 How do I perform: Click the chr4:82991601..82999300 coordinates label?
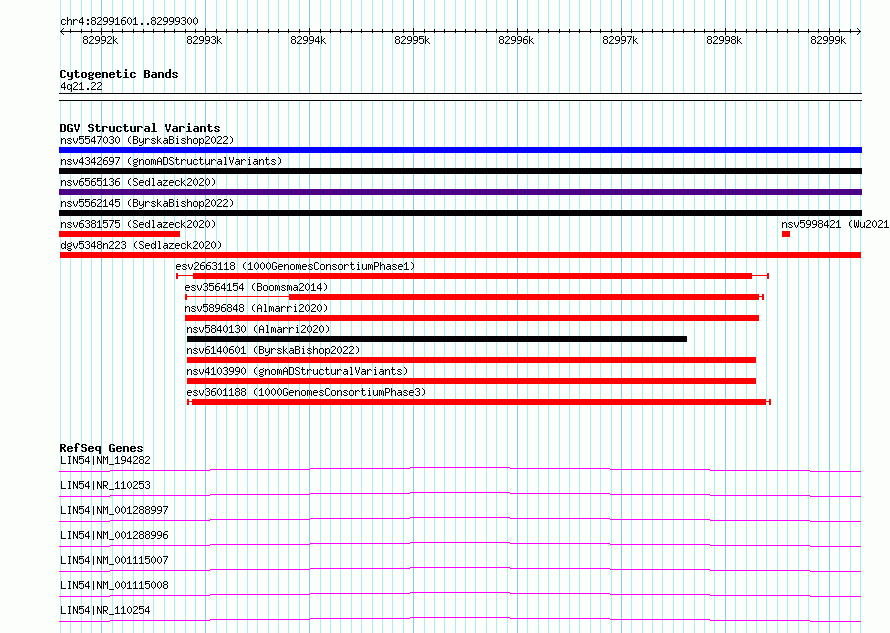[x=129, y=21]
